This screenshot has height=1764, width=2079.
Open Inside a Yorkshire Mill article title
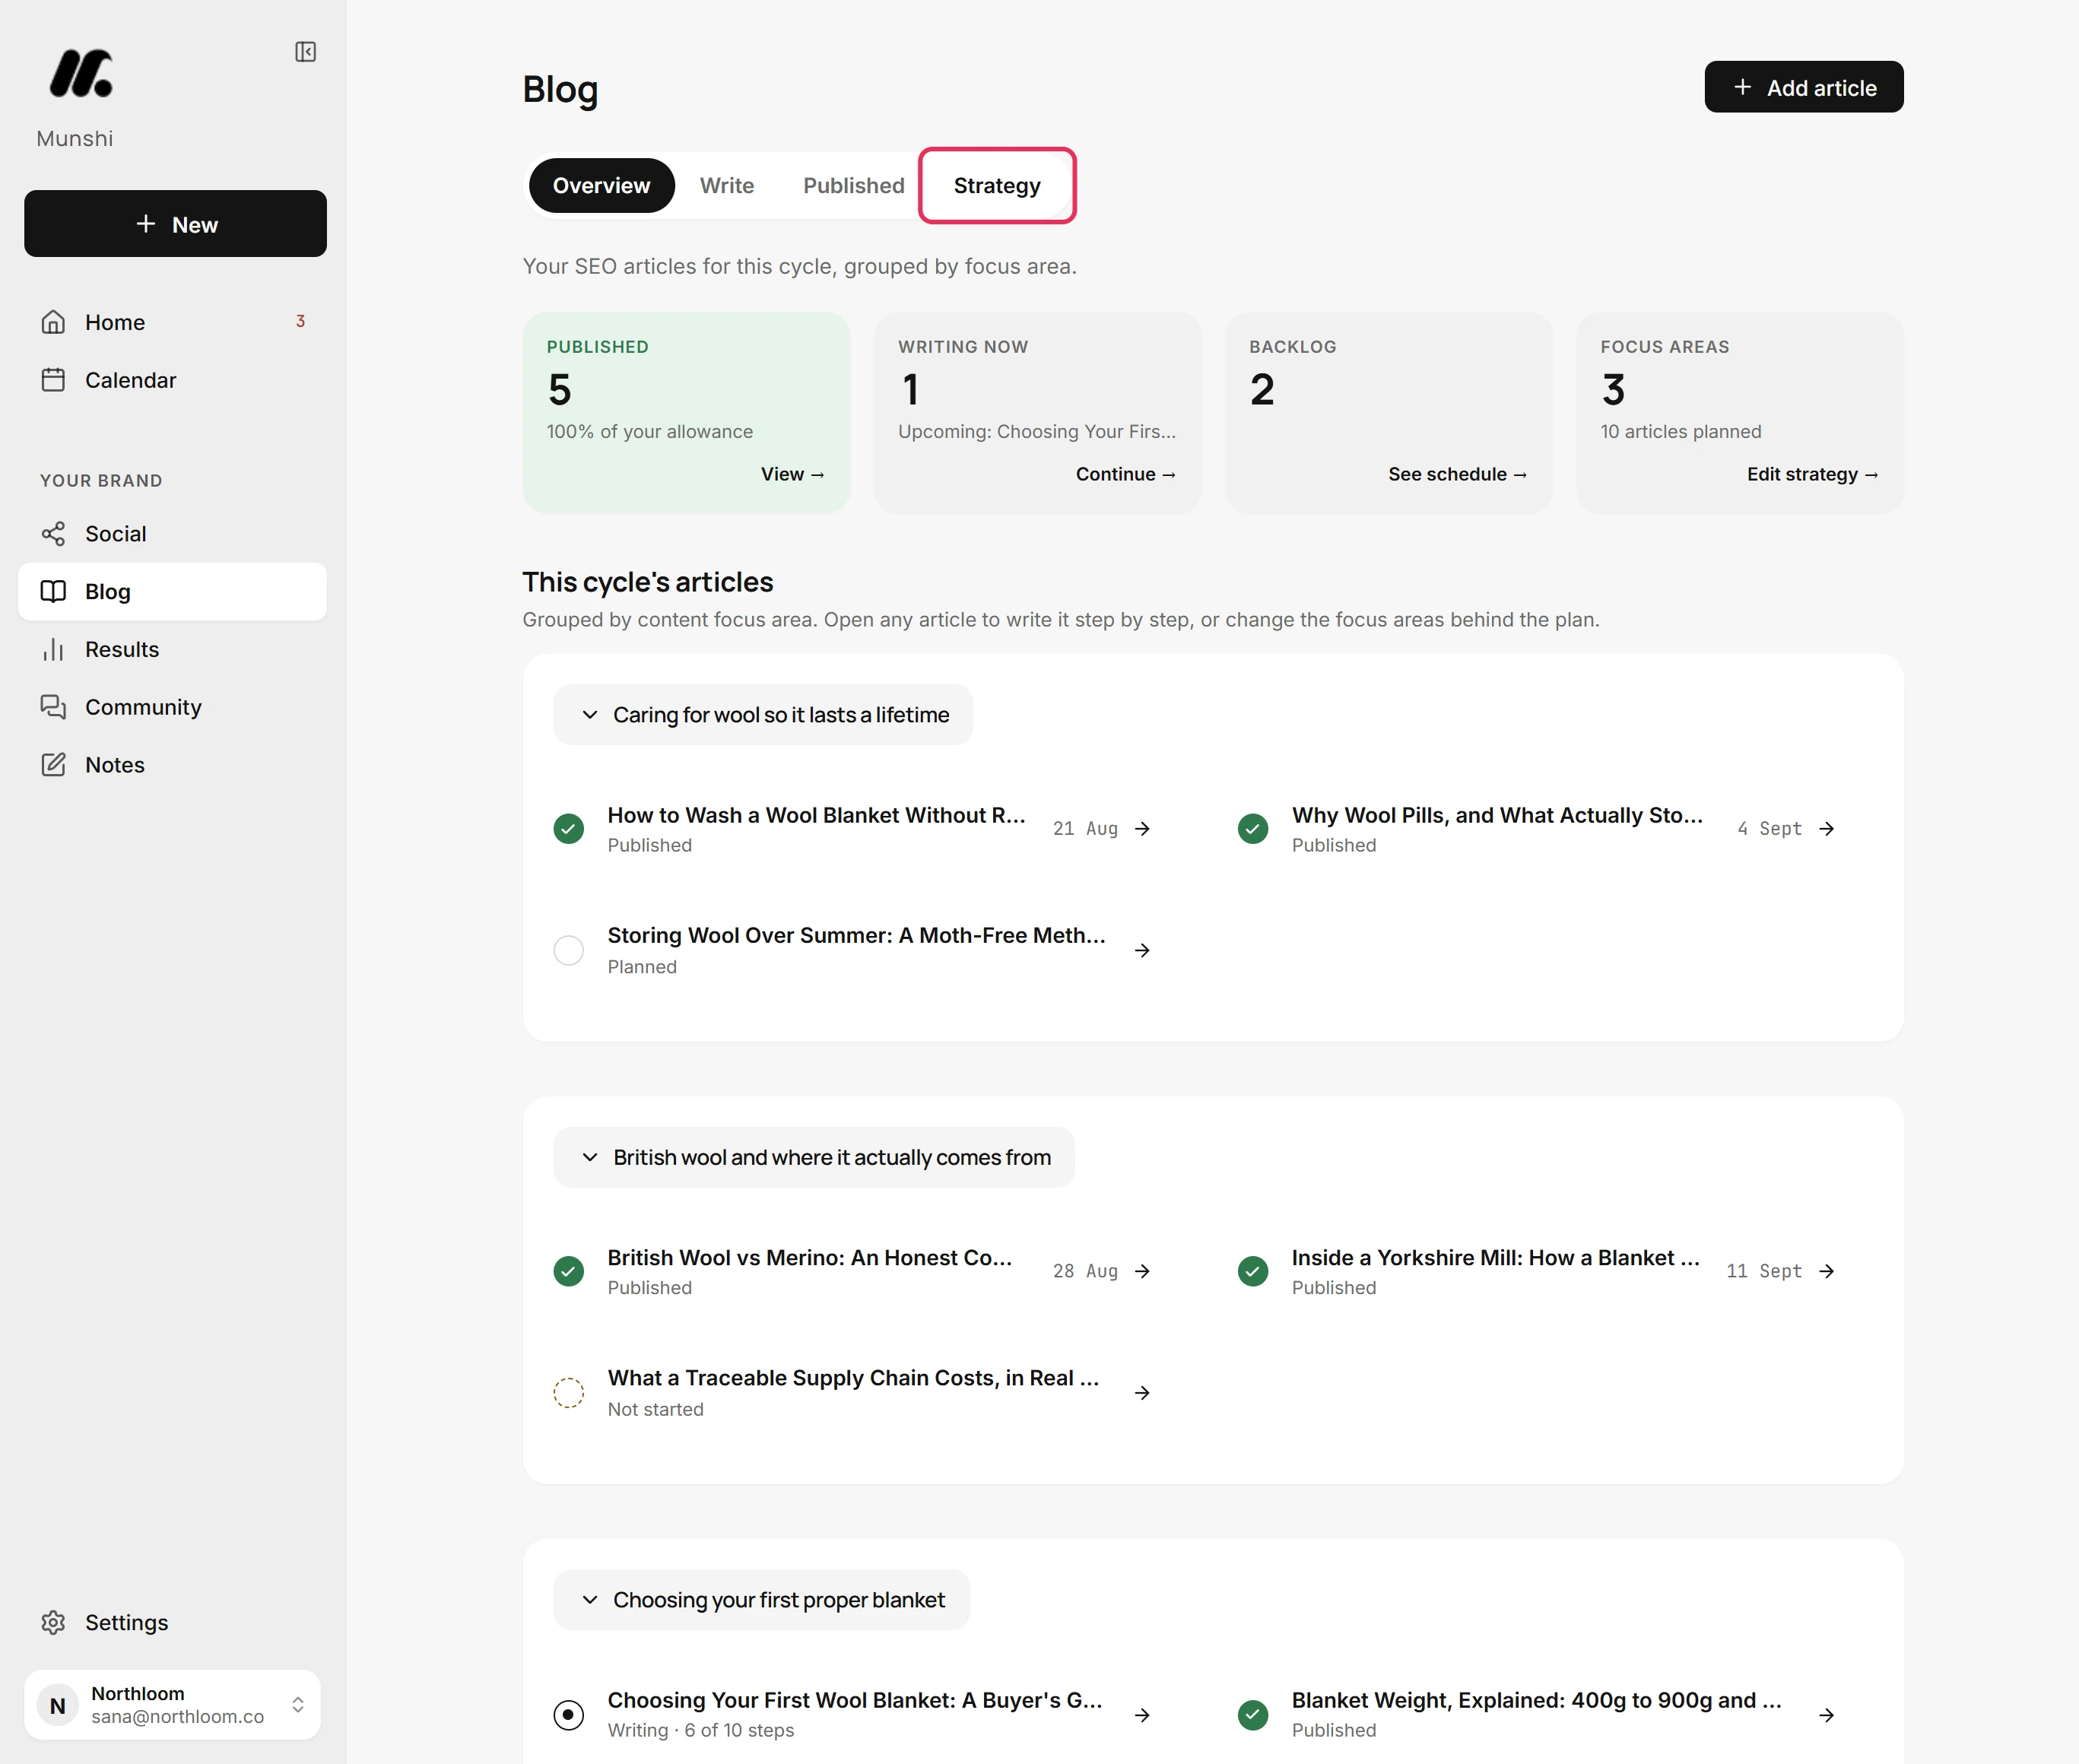(1496, 1258)
